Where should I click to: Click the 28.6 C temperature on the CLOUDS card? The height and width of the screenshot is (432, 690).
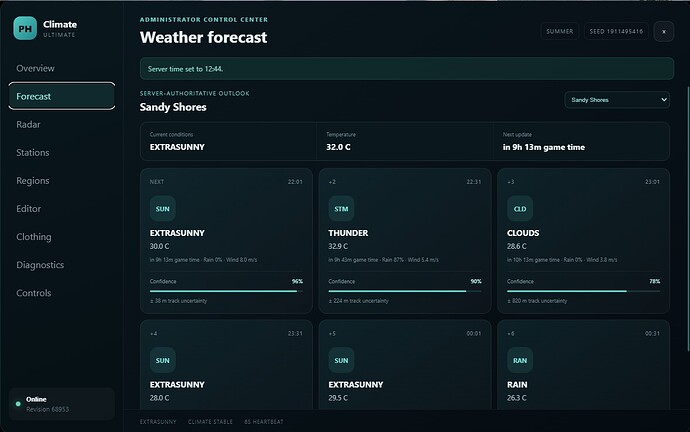coord(517,246)
